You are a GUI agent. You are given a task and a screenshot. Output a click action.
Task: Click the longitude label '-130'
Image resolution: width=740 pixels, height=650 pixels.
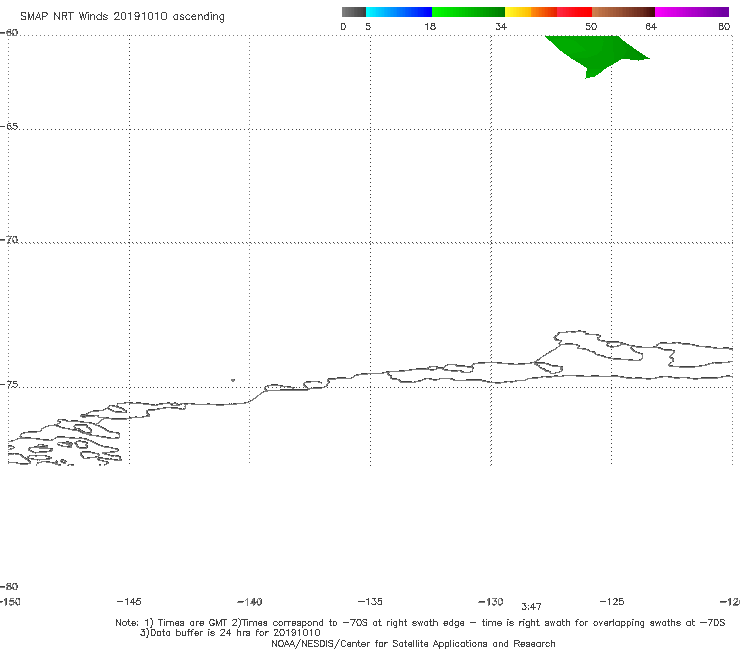491,601
